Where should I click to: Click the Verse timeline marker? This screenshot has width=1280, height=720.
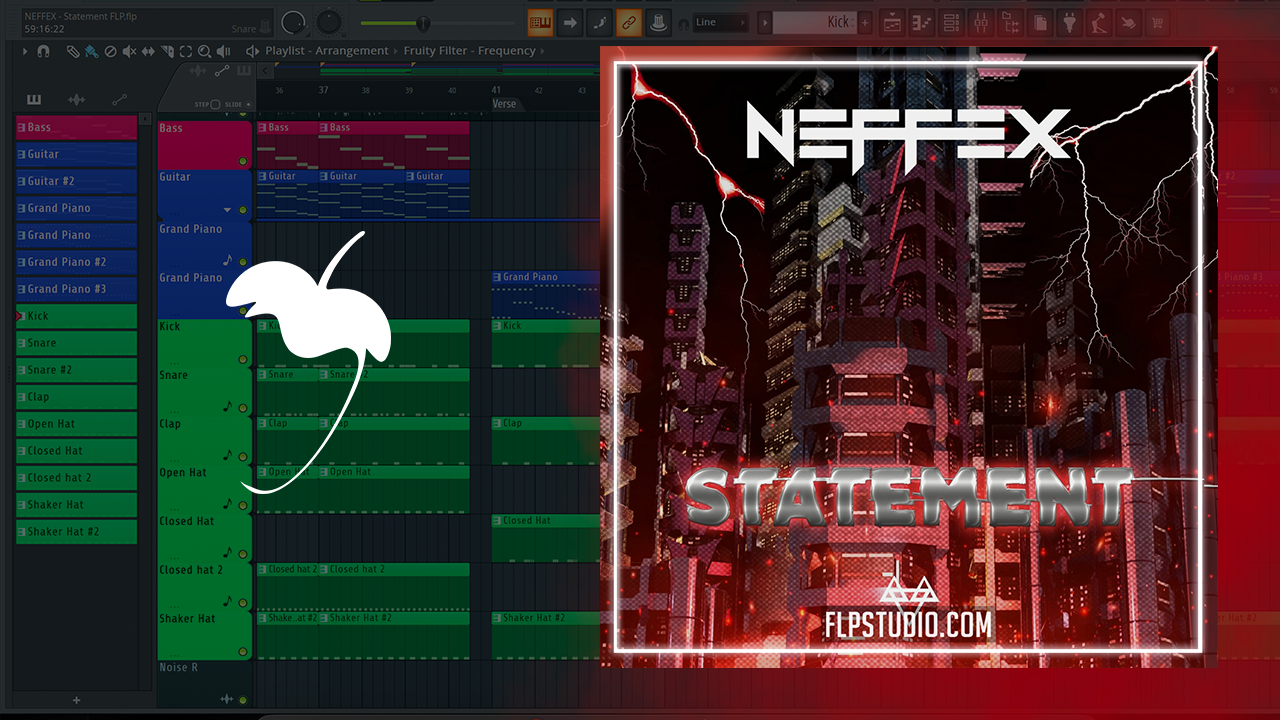tap(504, 104)
